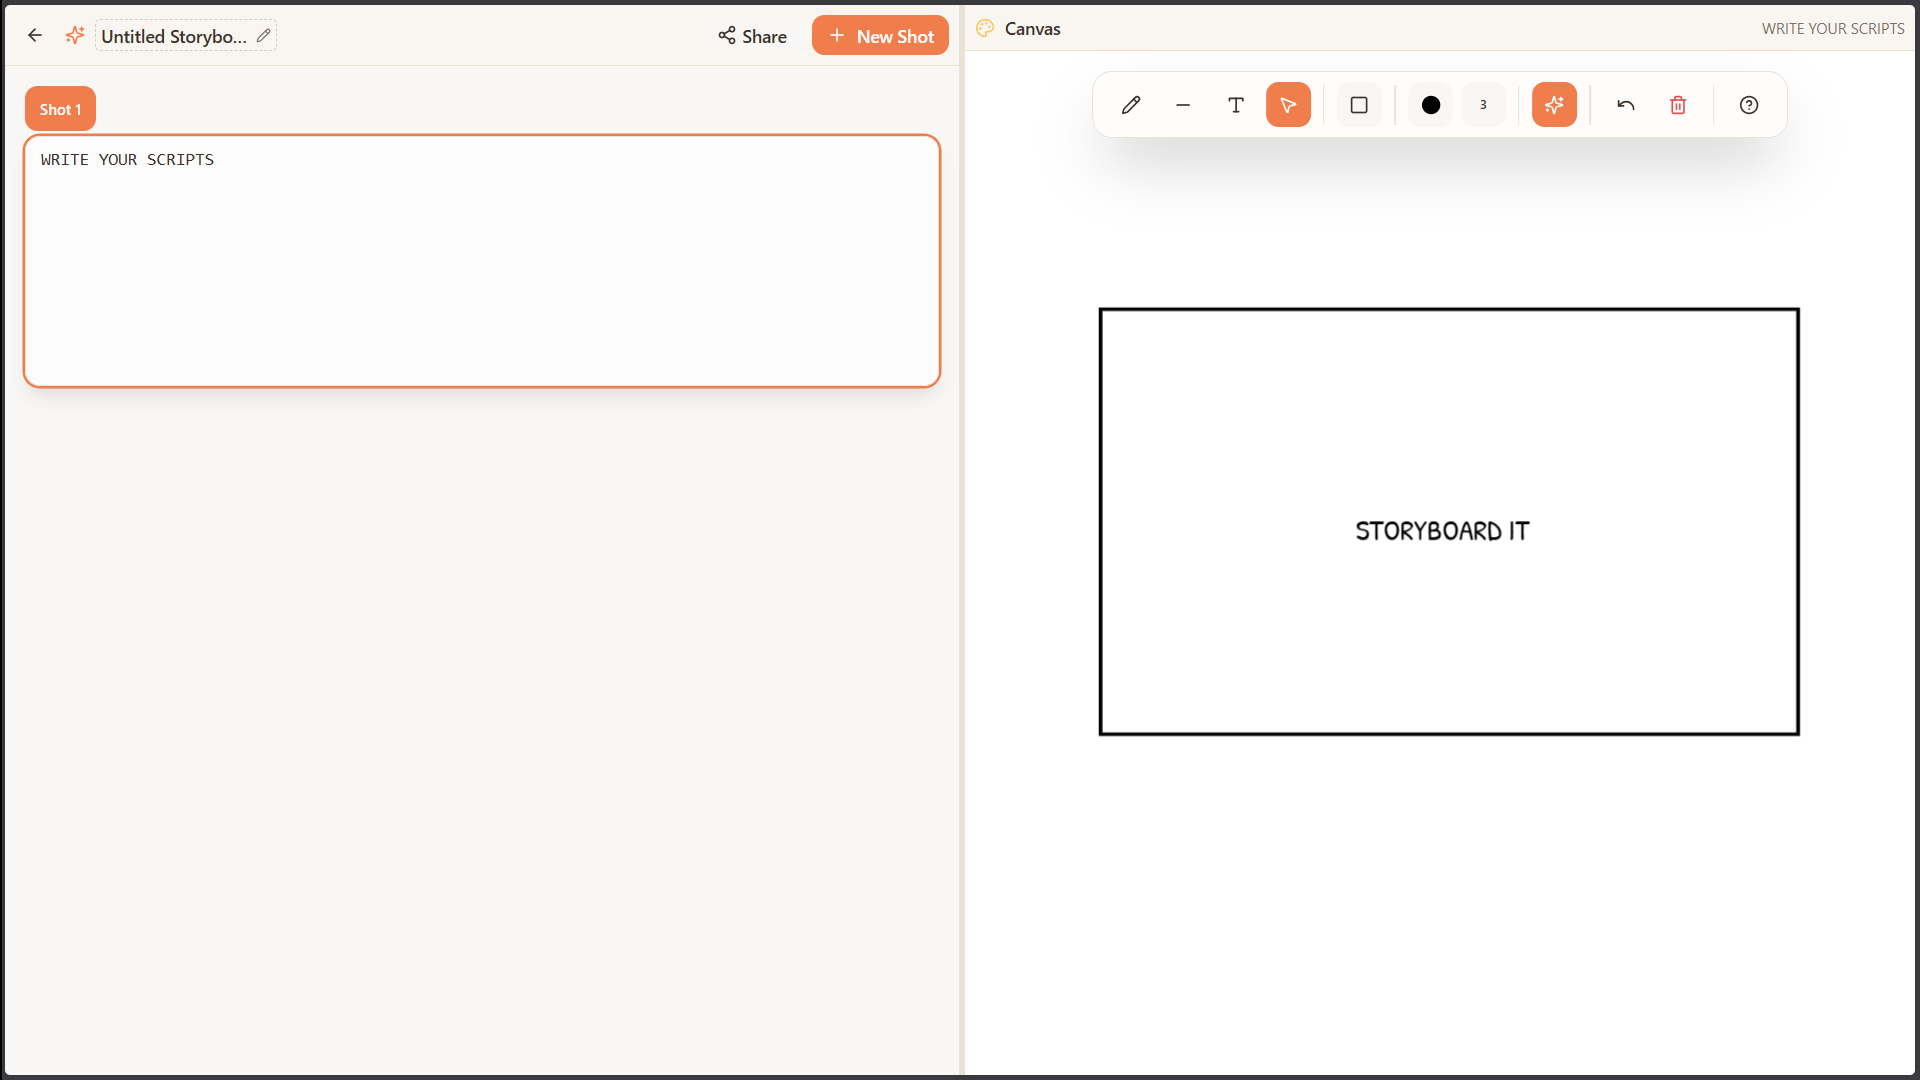
Task: Click the palette icon next to Canvas
Action: [x=985, y=28]
